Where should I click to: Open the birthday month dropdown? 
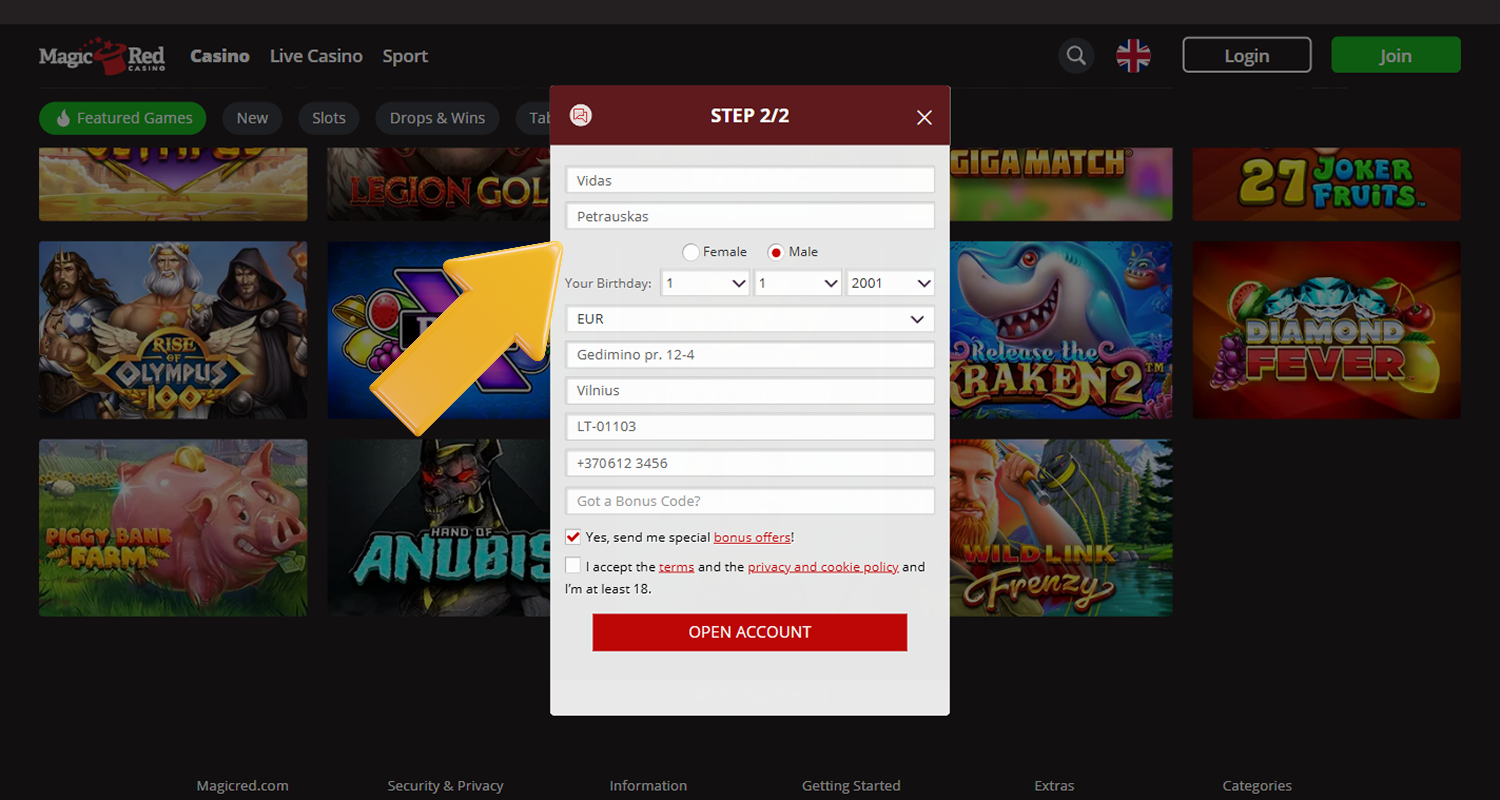[x=797, y=283]
